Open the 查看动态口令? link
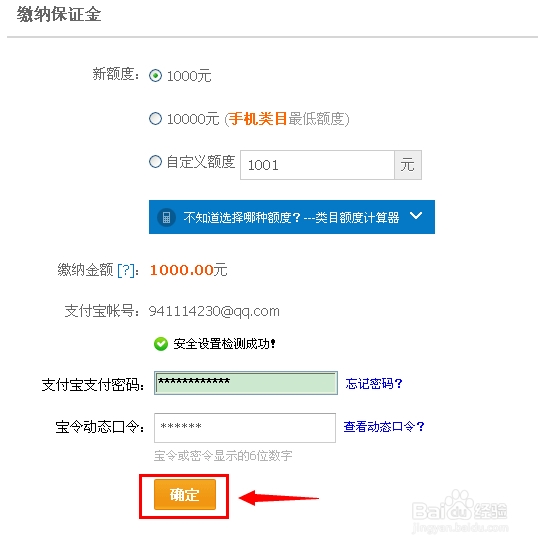Image resolution: width=538 pixels, height=547 pixels. (383, 426)
